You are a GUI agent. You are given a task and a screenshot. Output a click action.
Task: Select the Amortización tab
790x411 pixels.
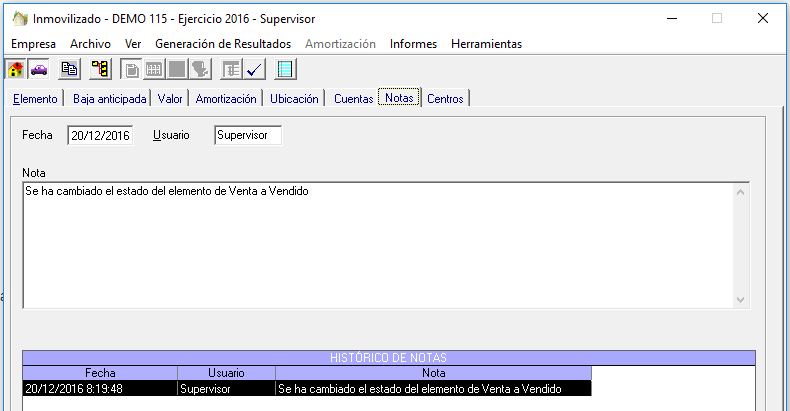pos(226,98)
